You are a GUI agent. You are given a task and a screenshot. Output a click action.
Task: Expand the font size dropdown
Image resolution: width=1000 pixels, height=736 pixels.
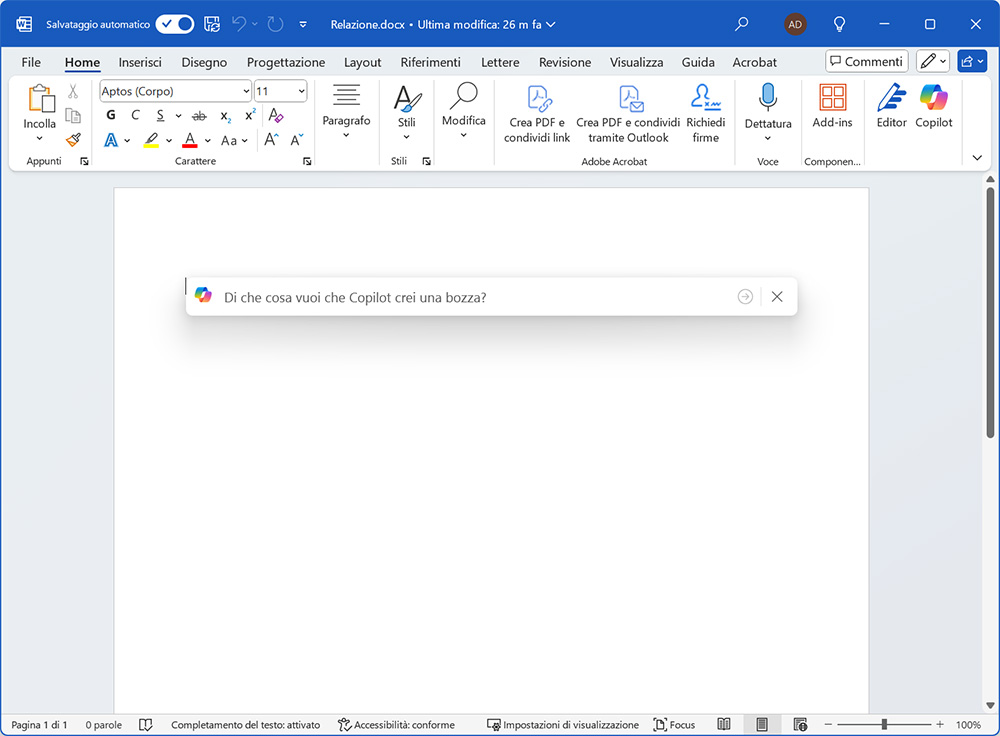(301, 91)
